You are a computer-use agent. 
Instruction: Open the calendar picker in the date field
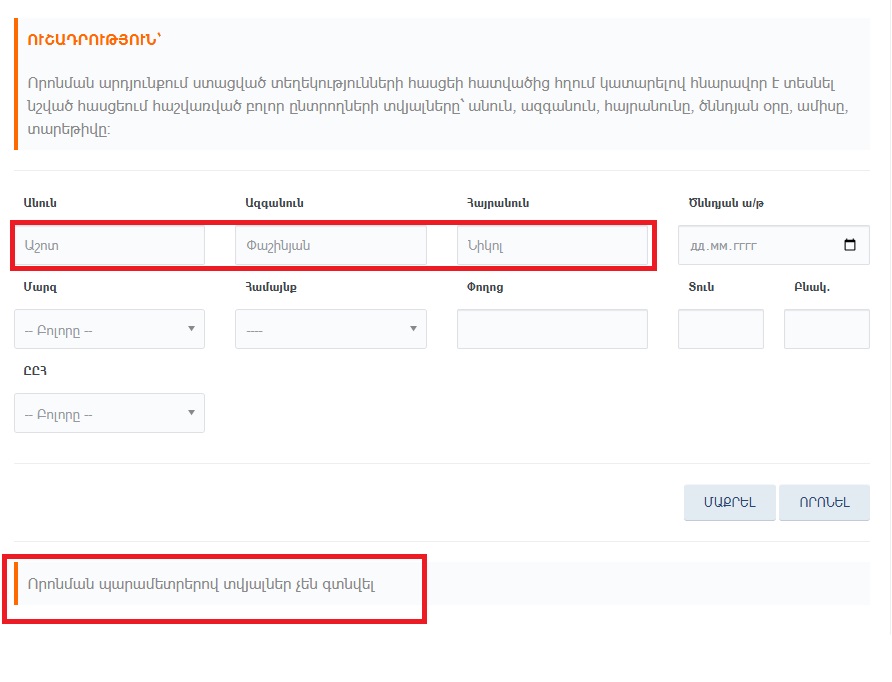(x=849, y=245)
